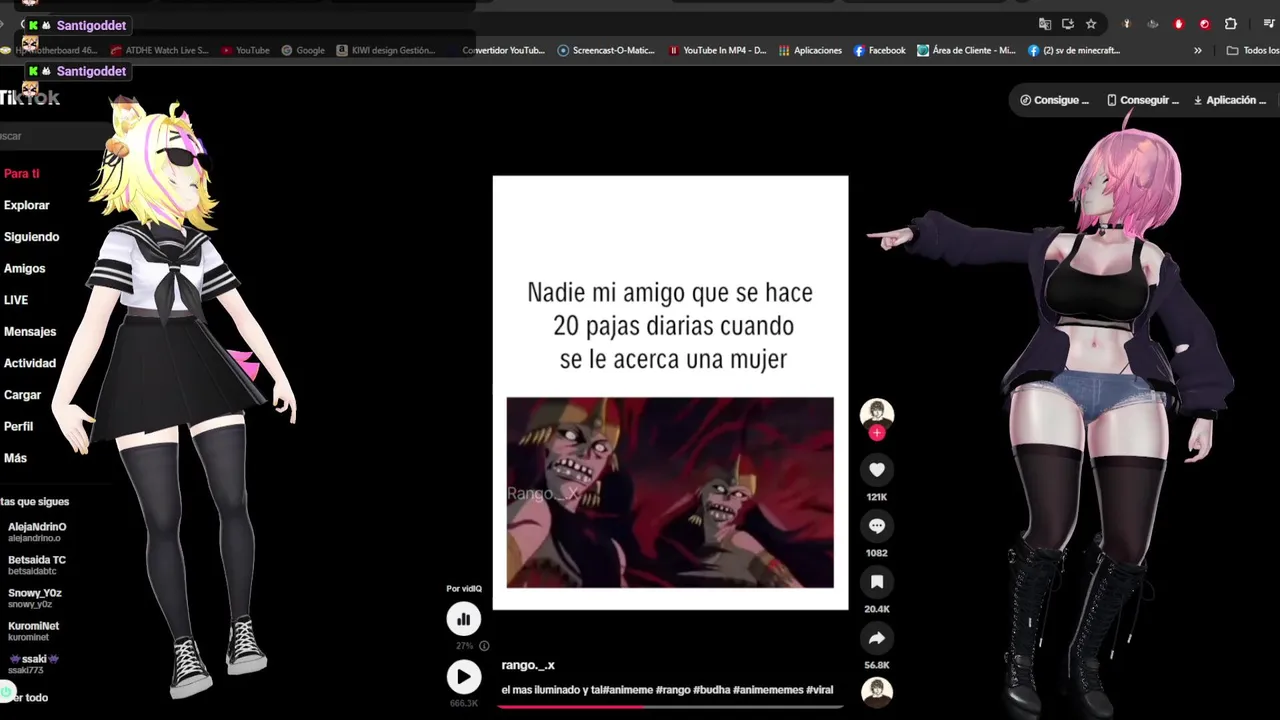Click the Consigue coins button

1054,100
